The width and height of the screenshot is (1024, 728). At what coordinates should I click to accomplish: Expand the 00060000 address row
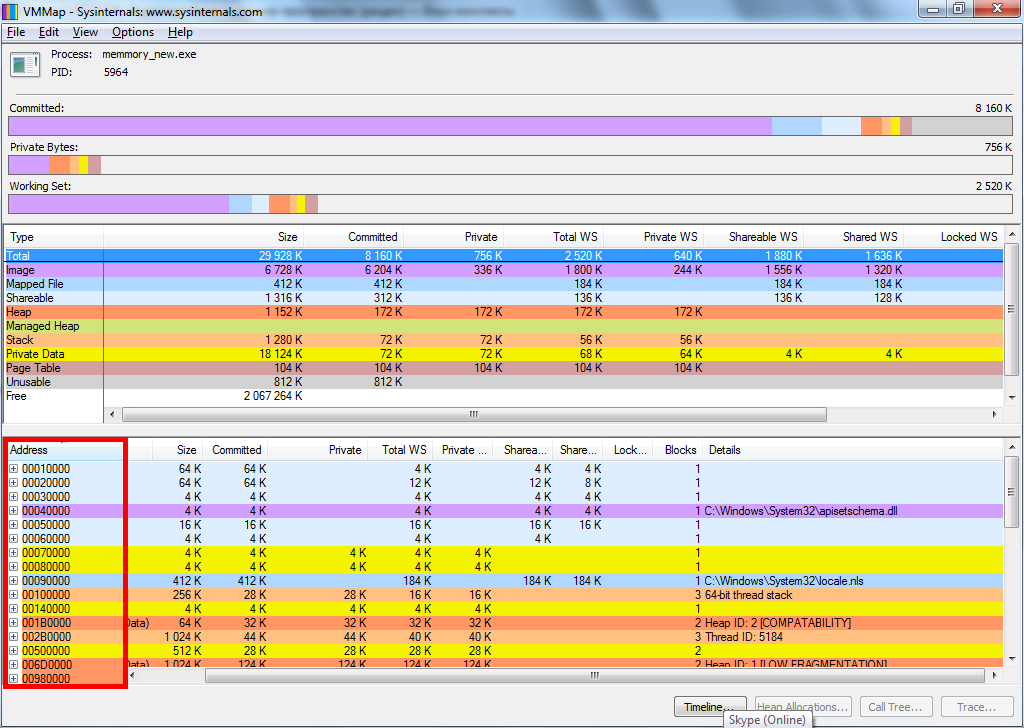click(x=13, y=539)
